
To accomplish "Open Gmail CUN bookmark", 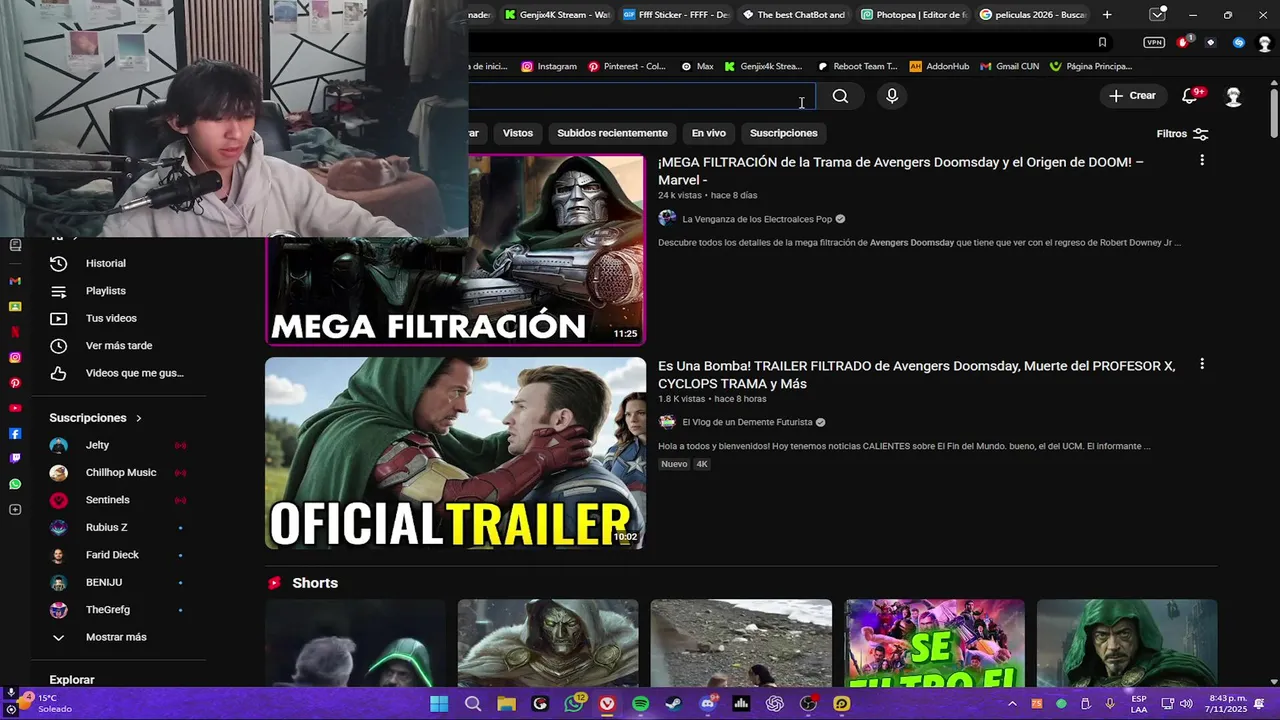I will click(1008, 66).
